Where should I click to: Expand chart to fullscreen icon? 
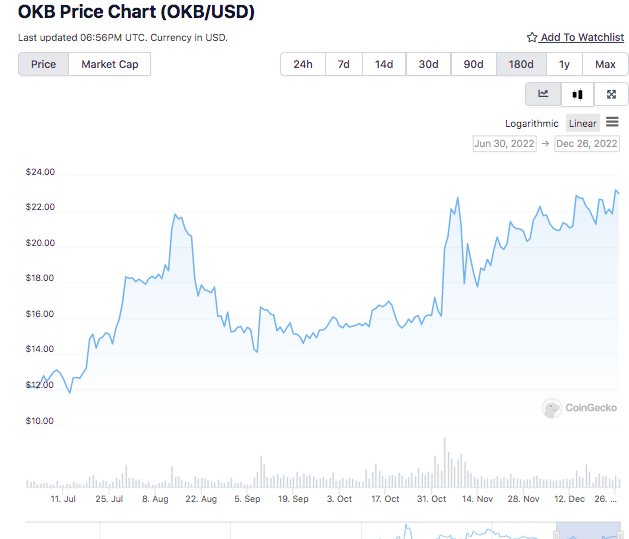(611, 94)
